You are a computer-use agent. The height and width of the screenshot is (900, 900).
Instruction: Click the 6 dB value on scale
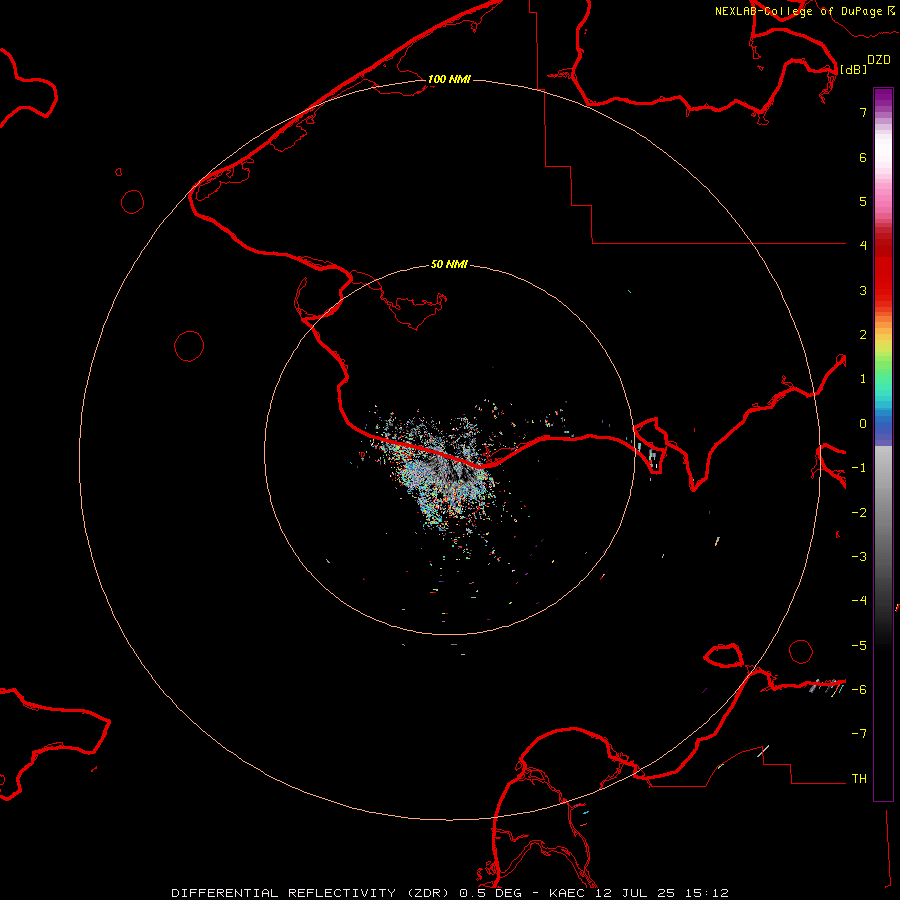863,157
